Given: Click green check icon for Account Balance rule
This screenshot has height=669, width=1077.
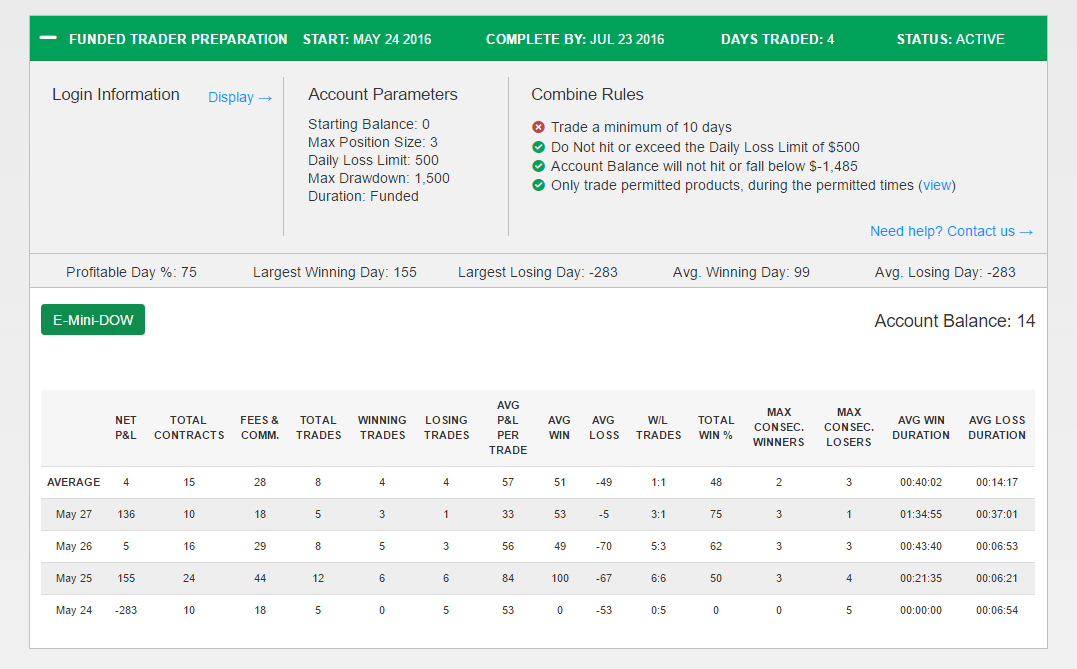Looking at the screenshot, I should point(538,166).
